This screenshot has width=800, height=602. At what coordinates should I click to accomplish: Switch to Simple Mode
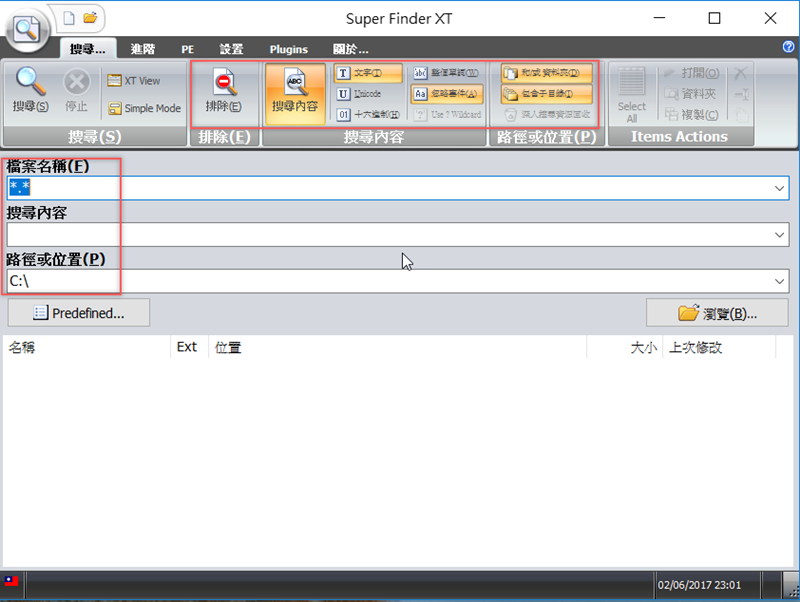point(145,108)
